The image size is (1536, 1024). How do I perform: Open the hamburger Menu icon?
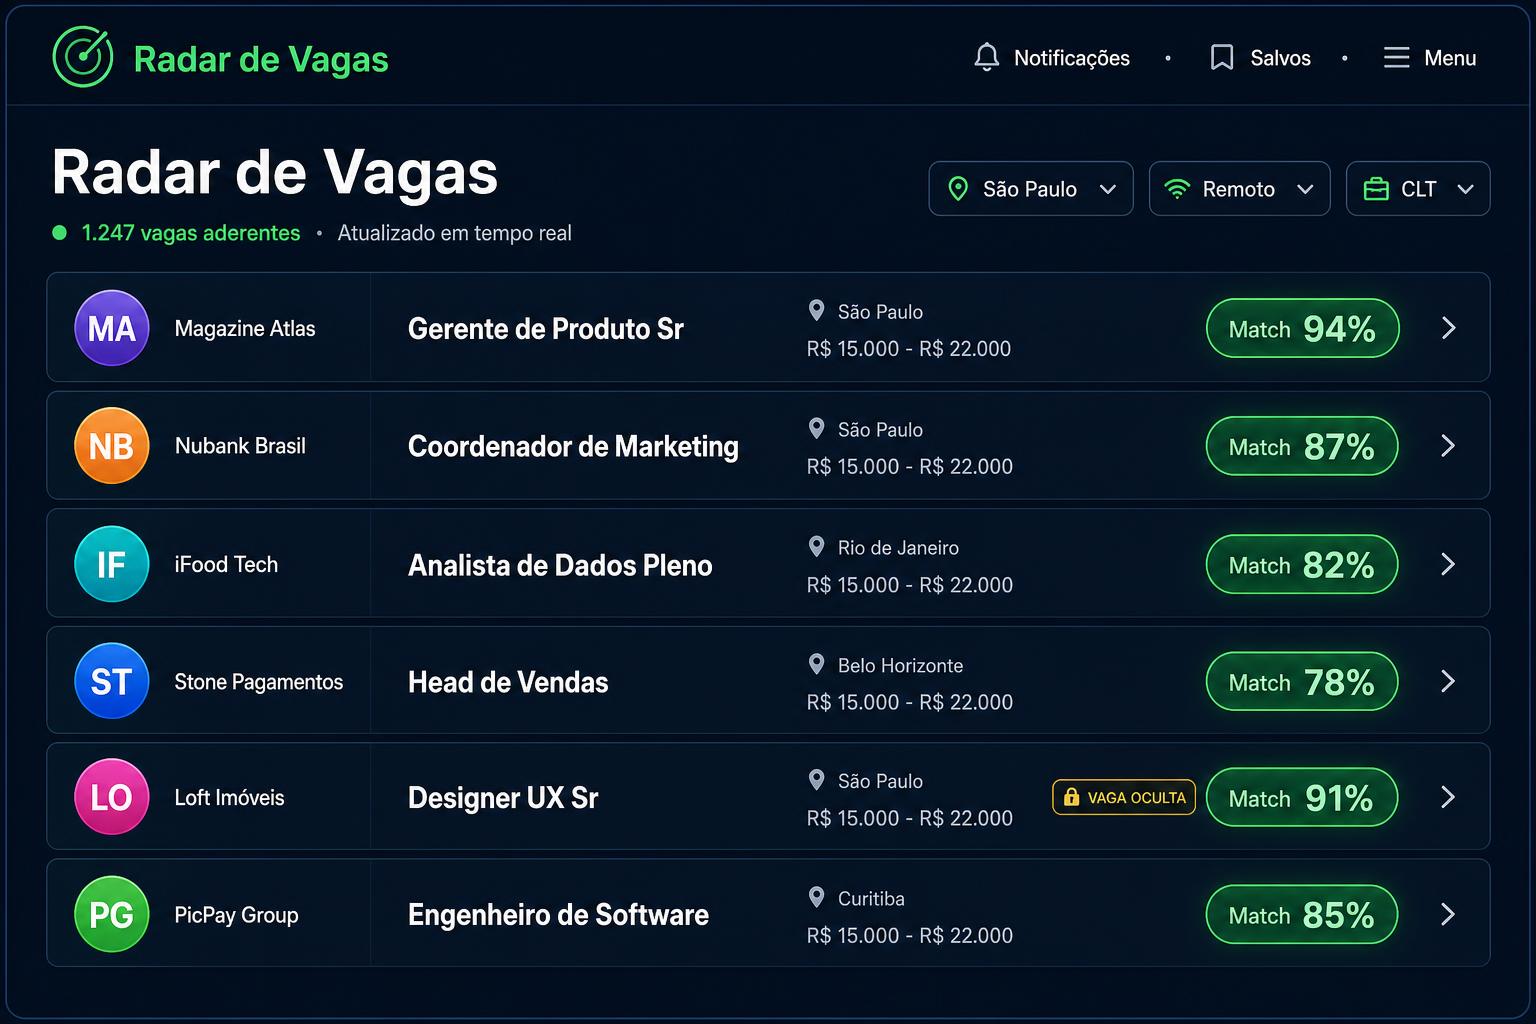[x=1396, y=57]
